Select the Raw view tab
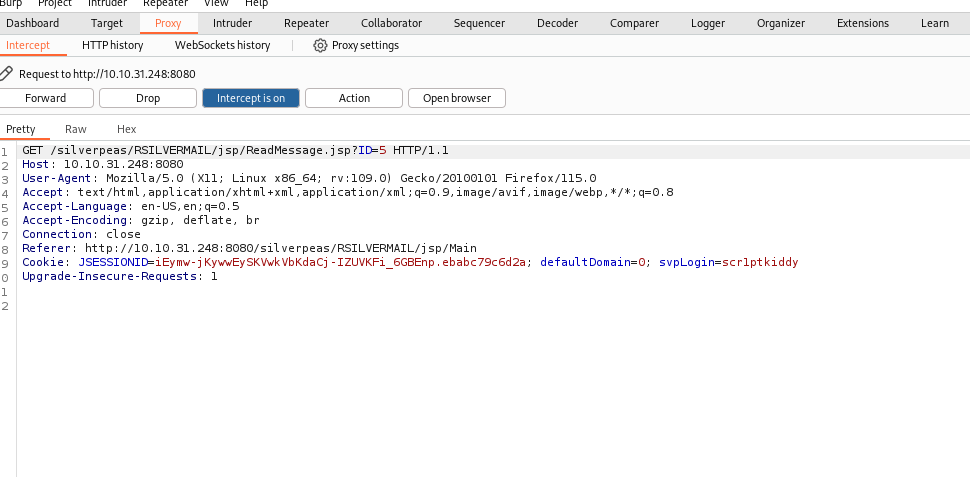Image resolution: width=970 pixels, height=477 pixels. pos(75,129)
